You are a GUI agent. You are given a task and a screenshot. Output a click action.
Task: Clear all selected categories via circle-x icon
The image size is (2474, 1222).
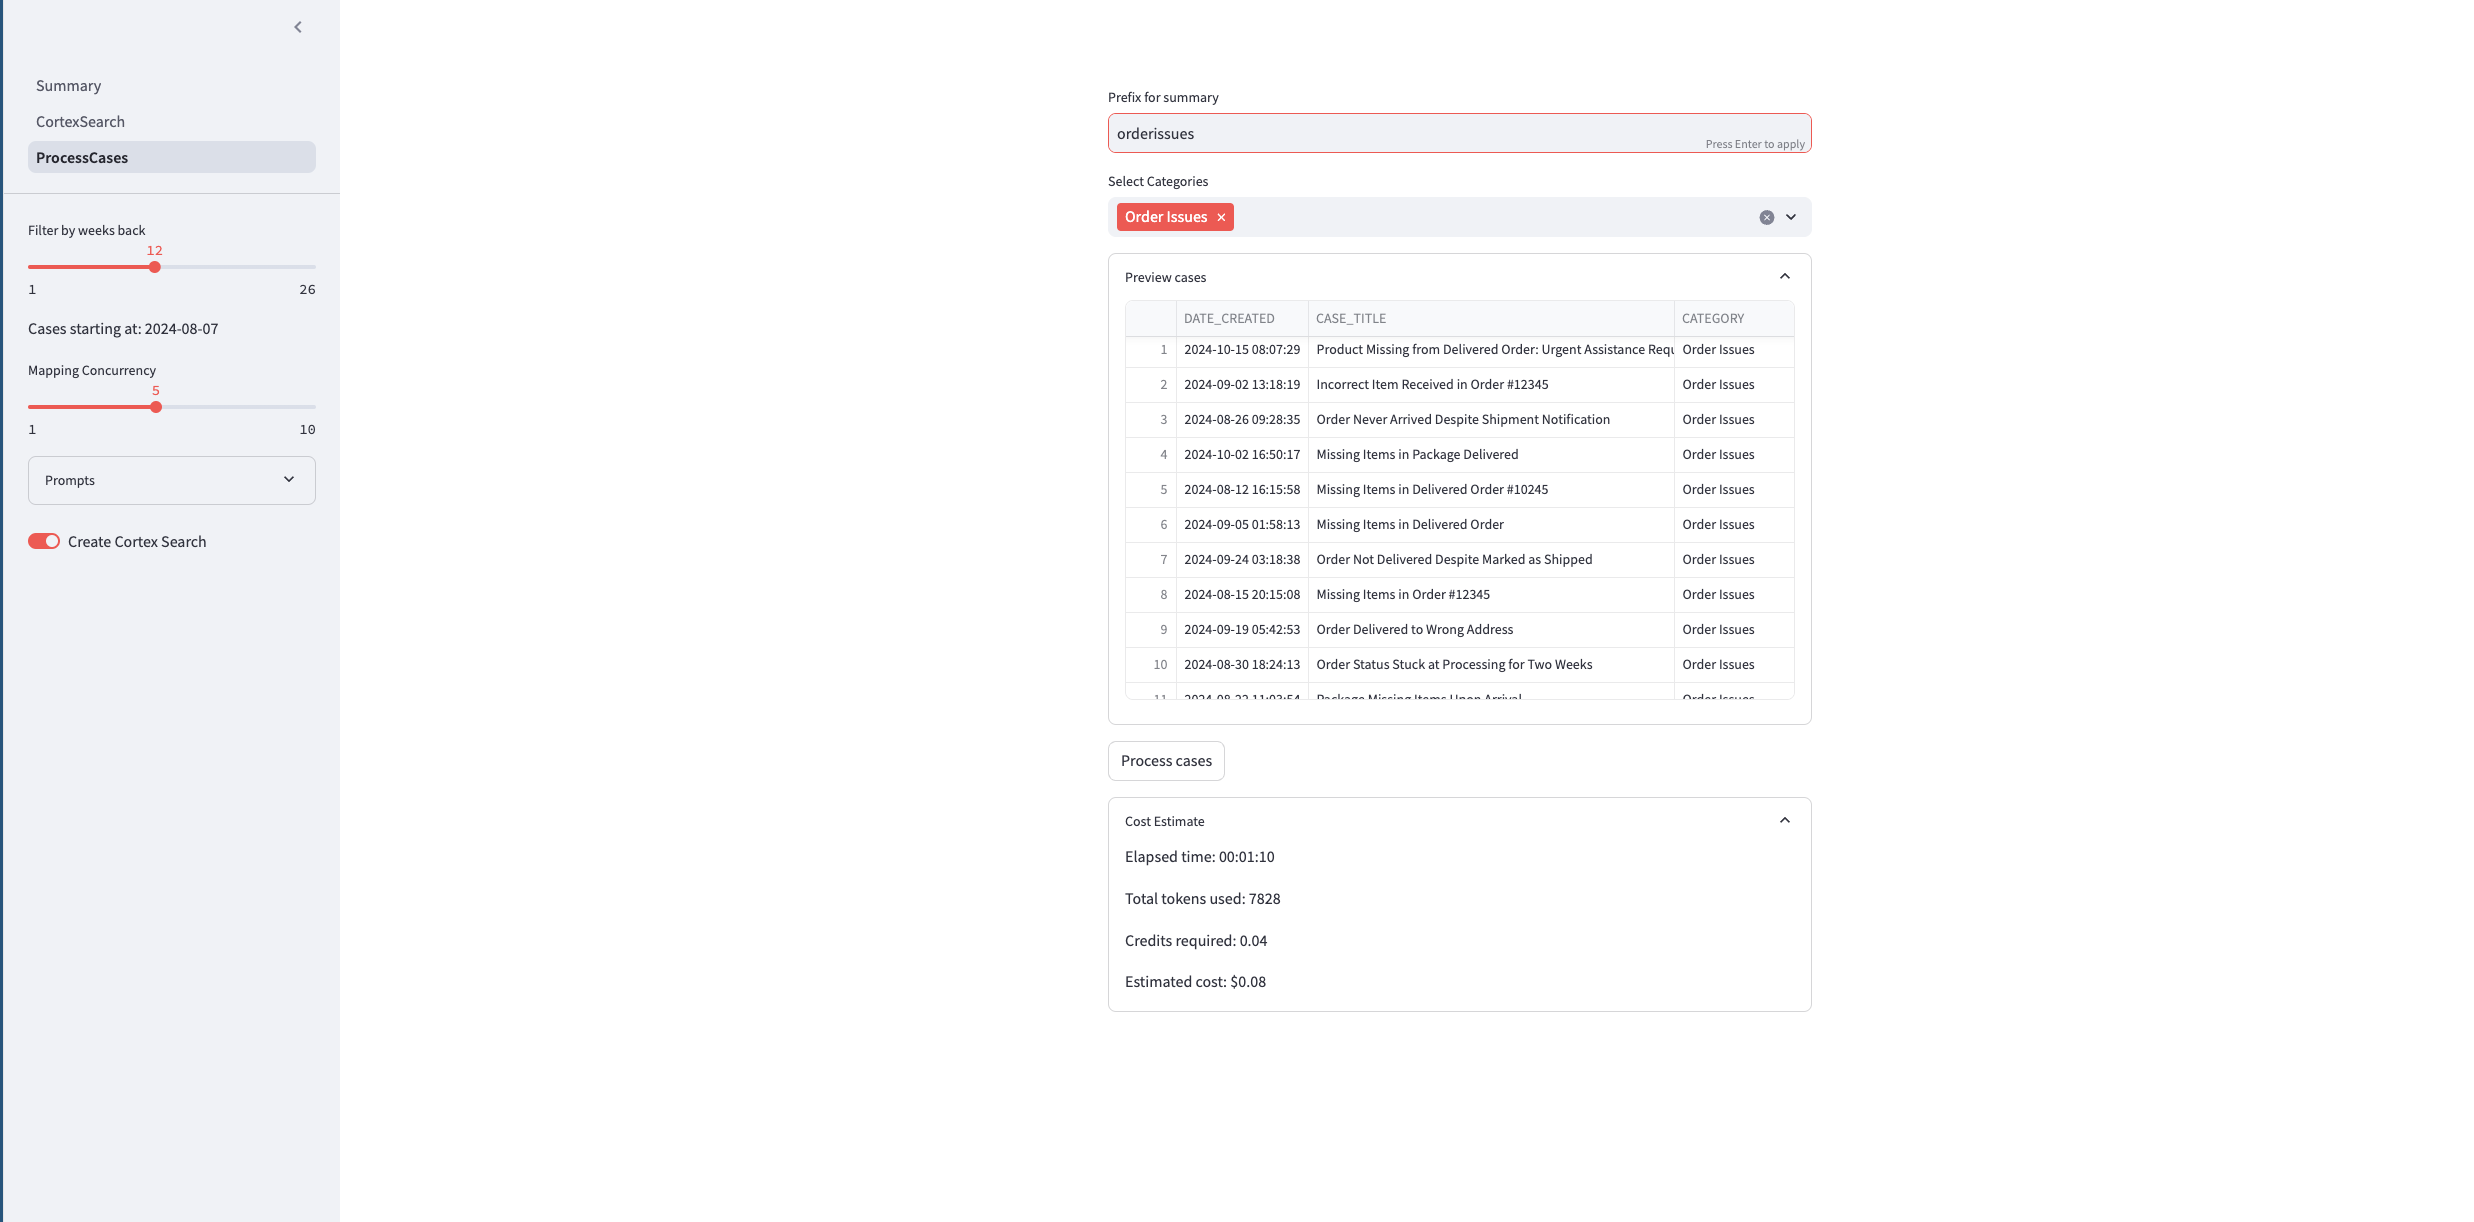(1766, 217)
